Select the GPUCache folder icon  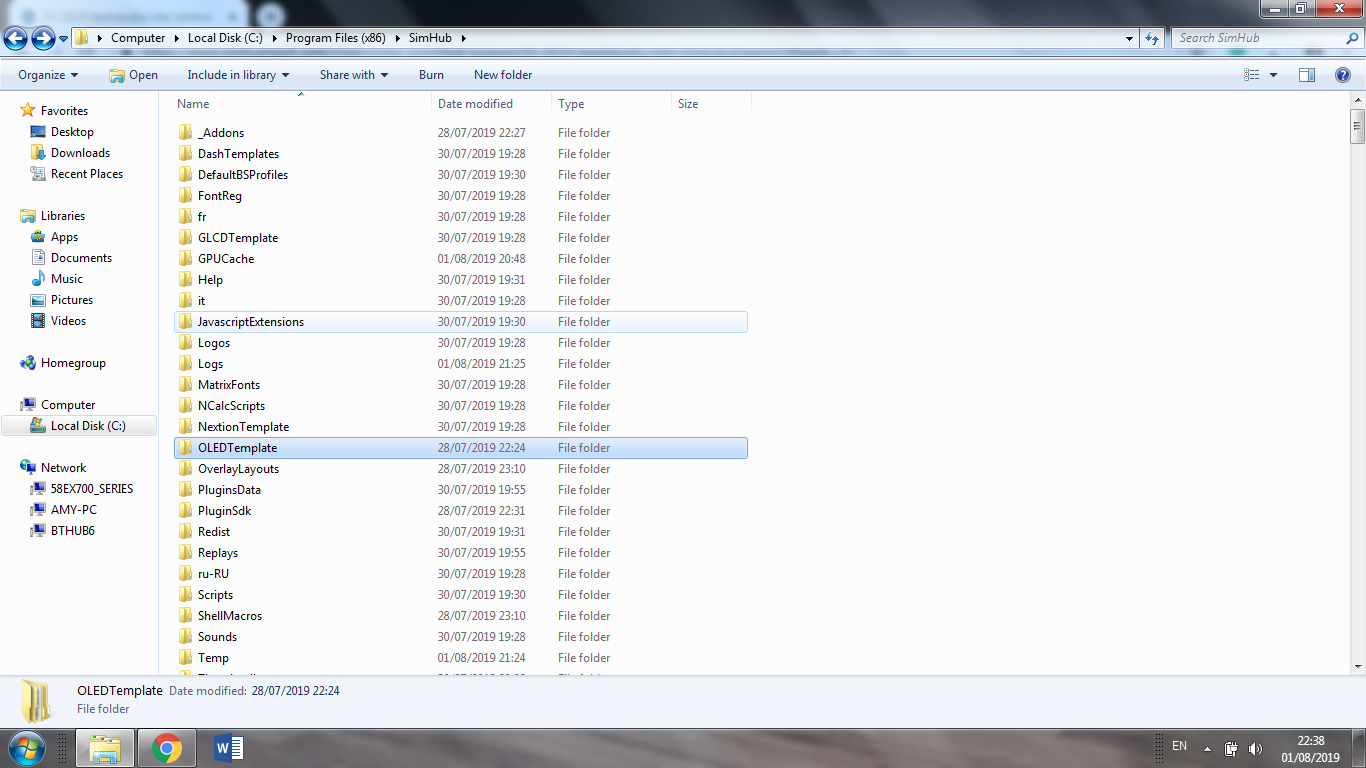(185, 259)
